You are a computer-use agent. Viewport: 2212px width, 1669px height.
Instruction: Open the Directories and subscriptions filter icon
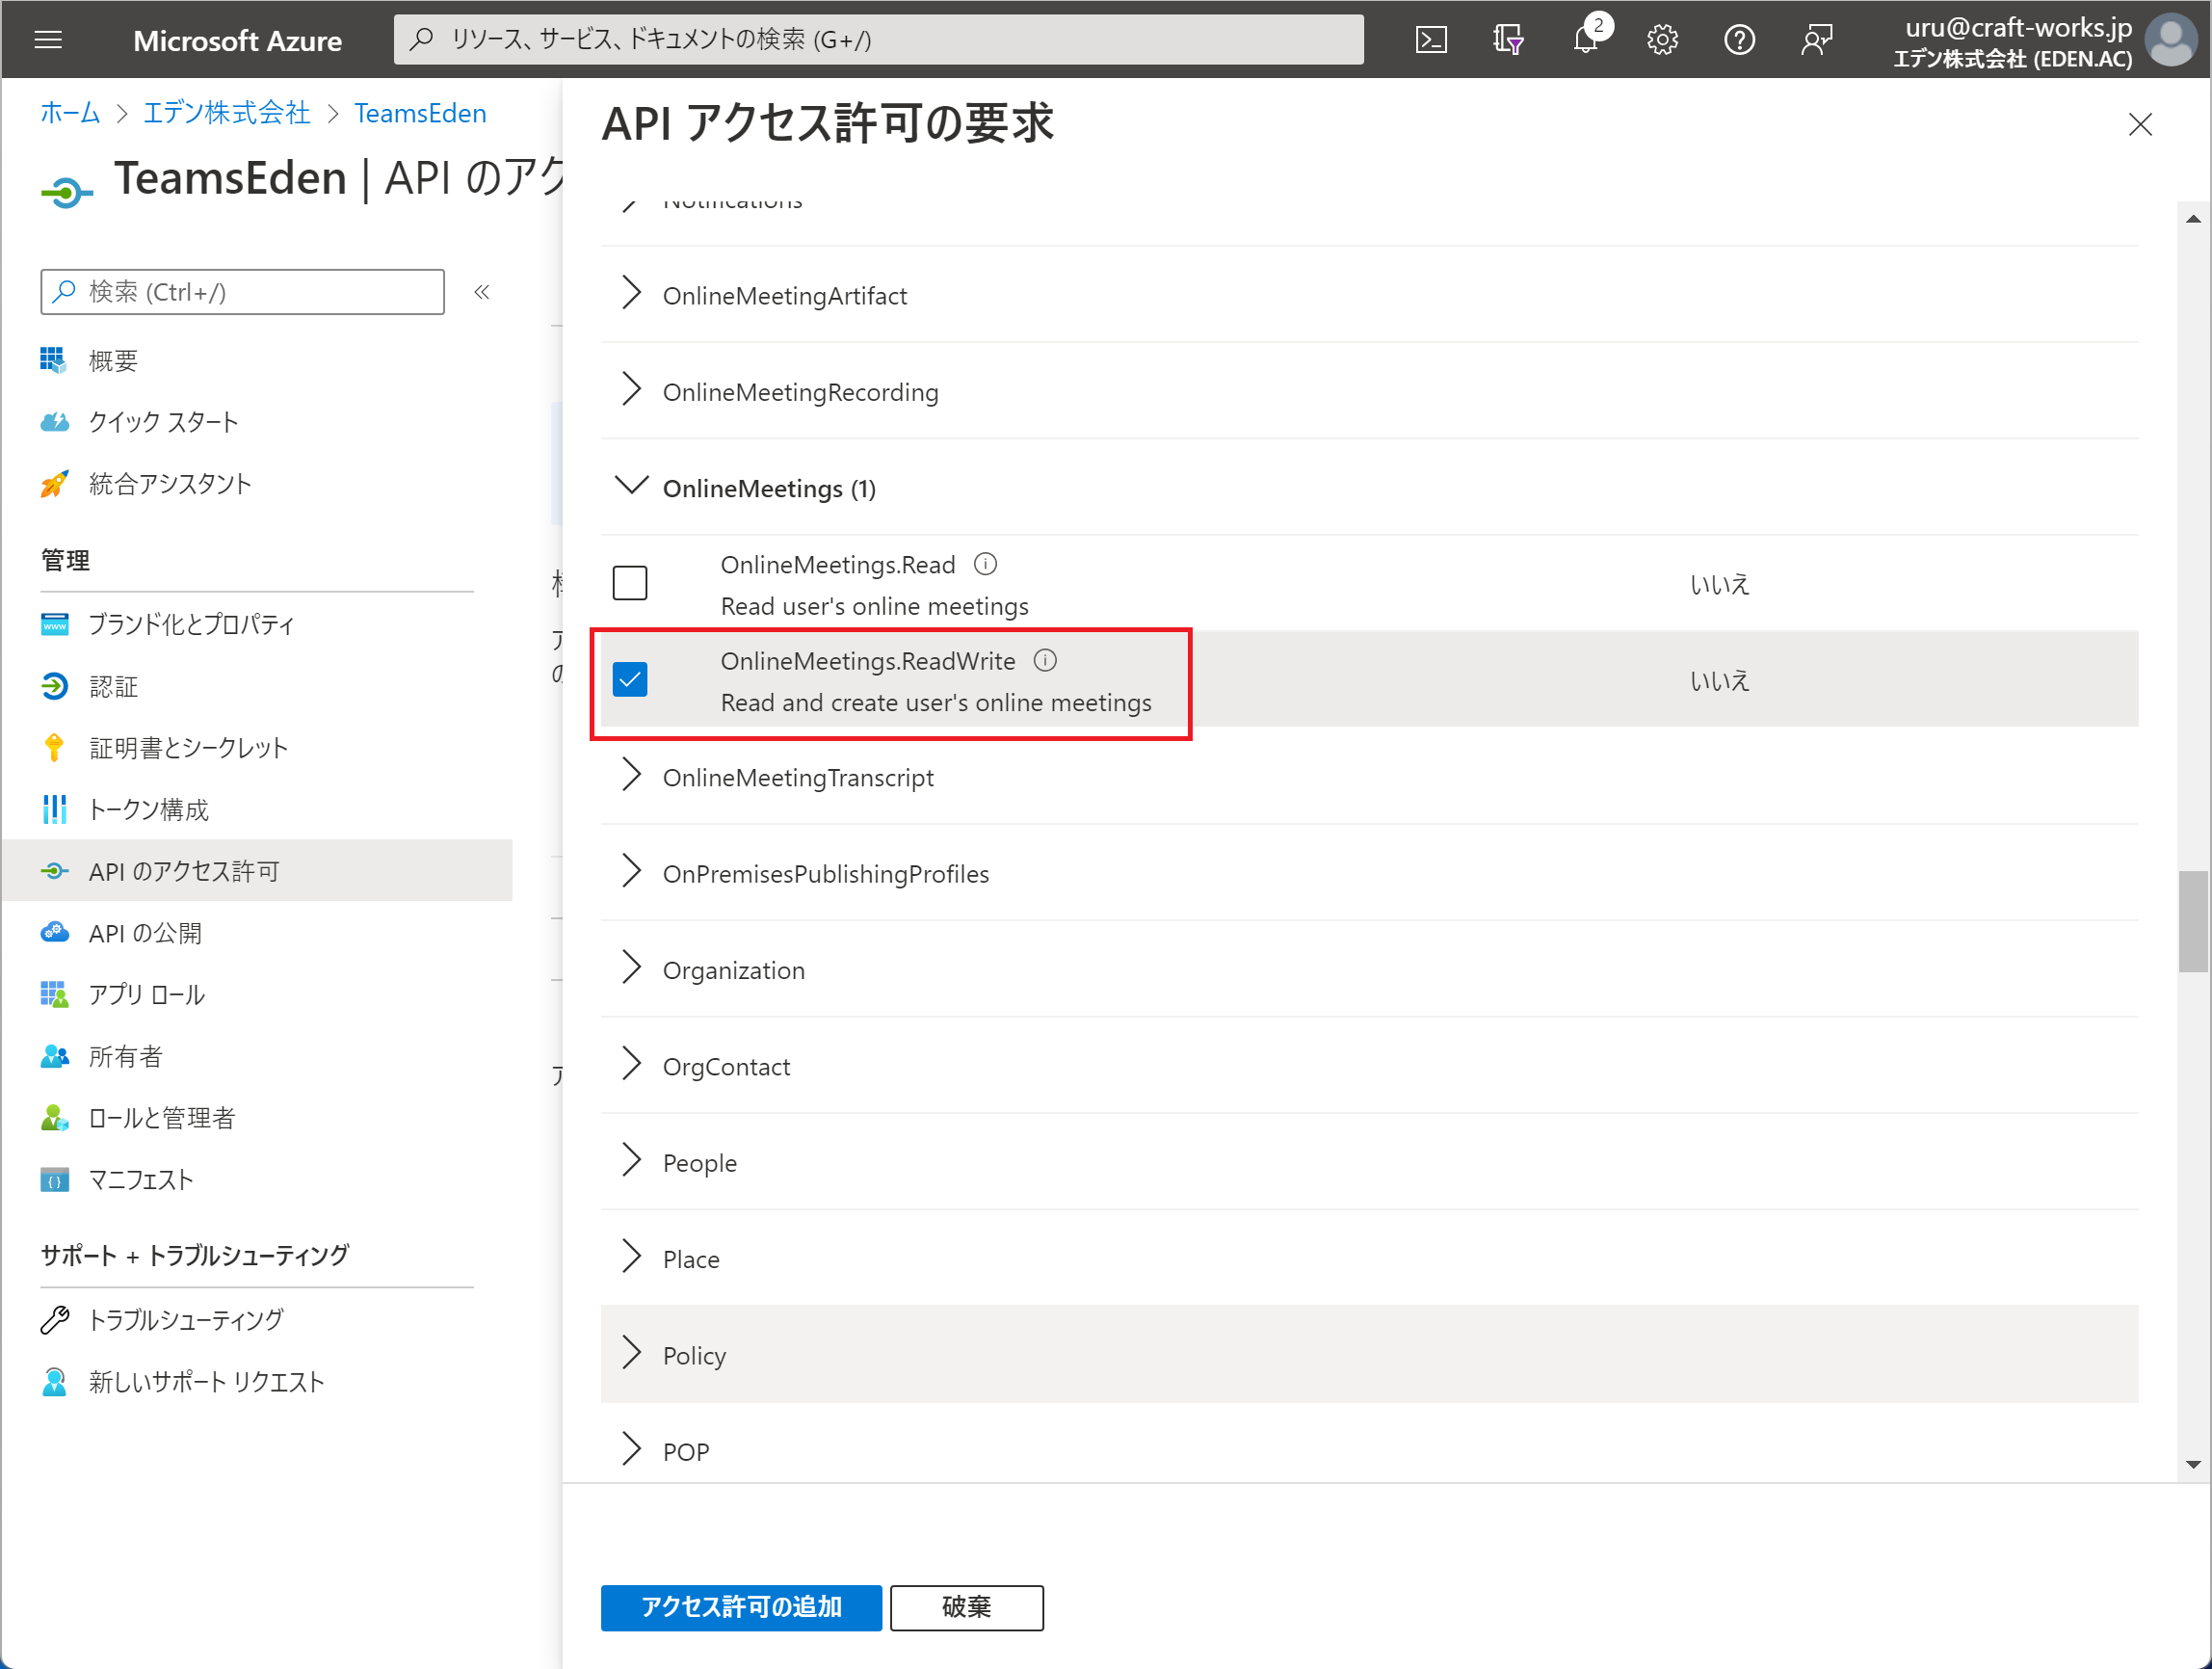(x=1508, y=40)
